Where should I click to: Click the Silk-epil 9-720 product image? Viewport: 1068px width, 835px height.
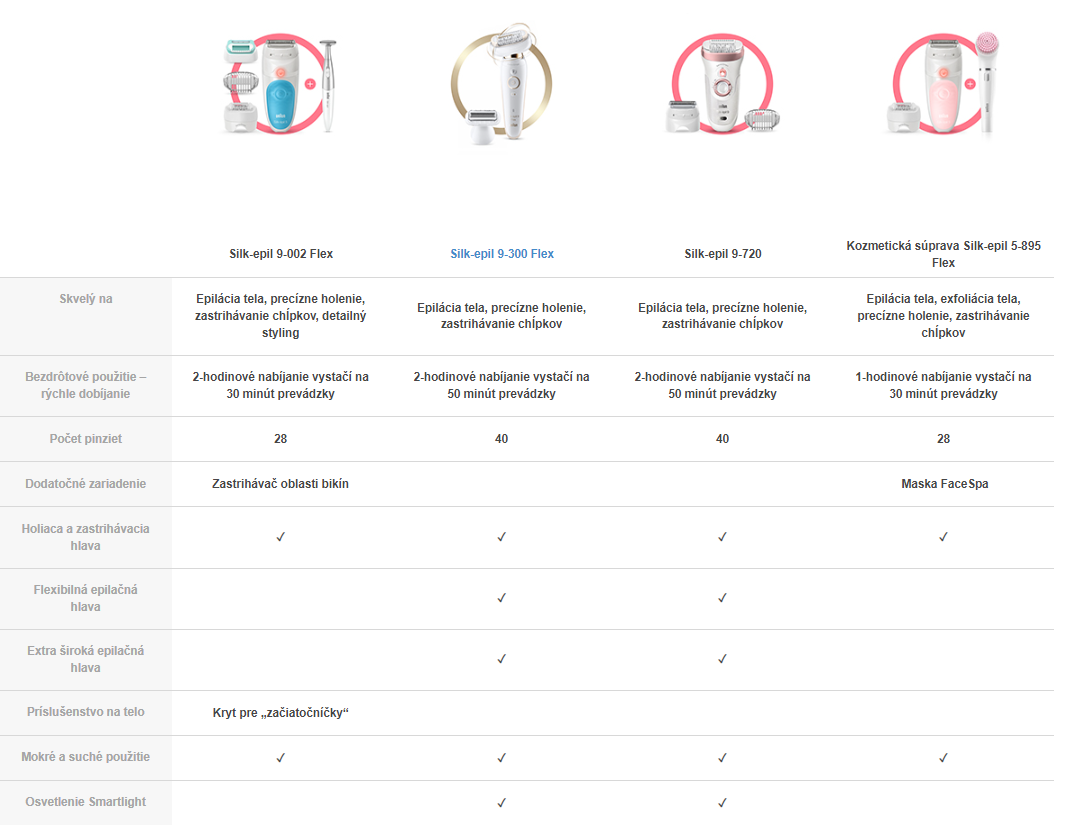[x=722, y=88]
